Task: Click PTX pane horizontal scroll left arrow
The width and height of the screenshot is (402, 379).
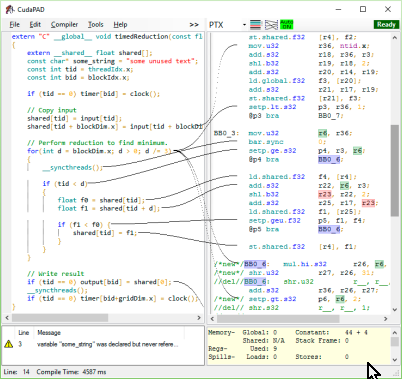Action: pos(212,319)
